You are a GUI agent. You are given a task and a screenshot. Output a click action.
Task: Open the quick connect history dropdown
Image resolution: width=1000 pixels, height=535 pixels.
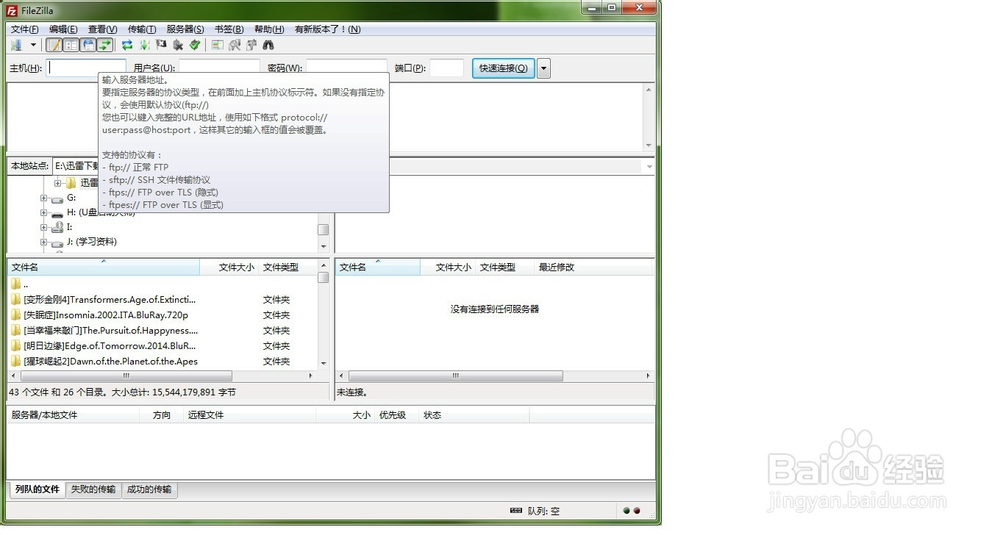pos(543,68)
